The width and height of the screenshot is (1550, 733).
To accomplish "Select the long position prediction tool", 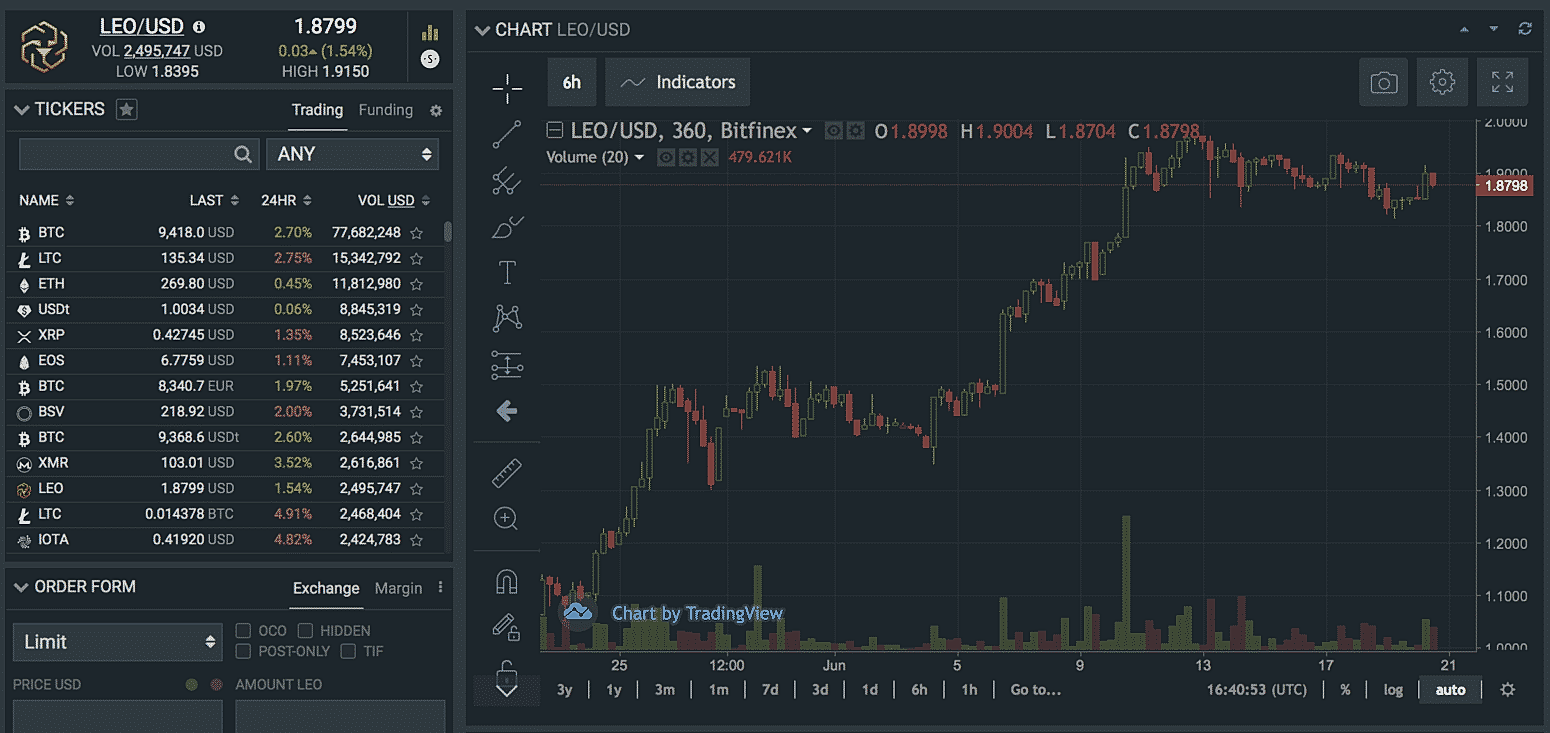I will click(507, 365).
